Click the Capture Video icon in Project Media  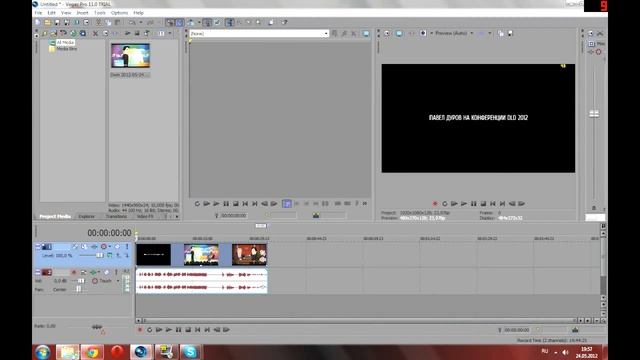[63, 33]
